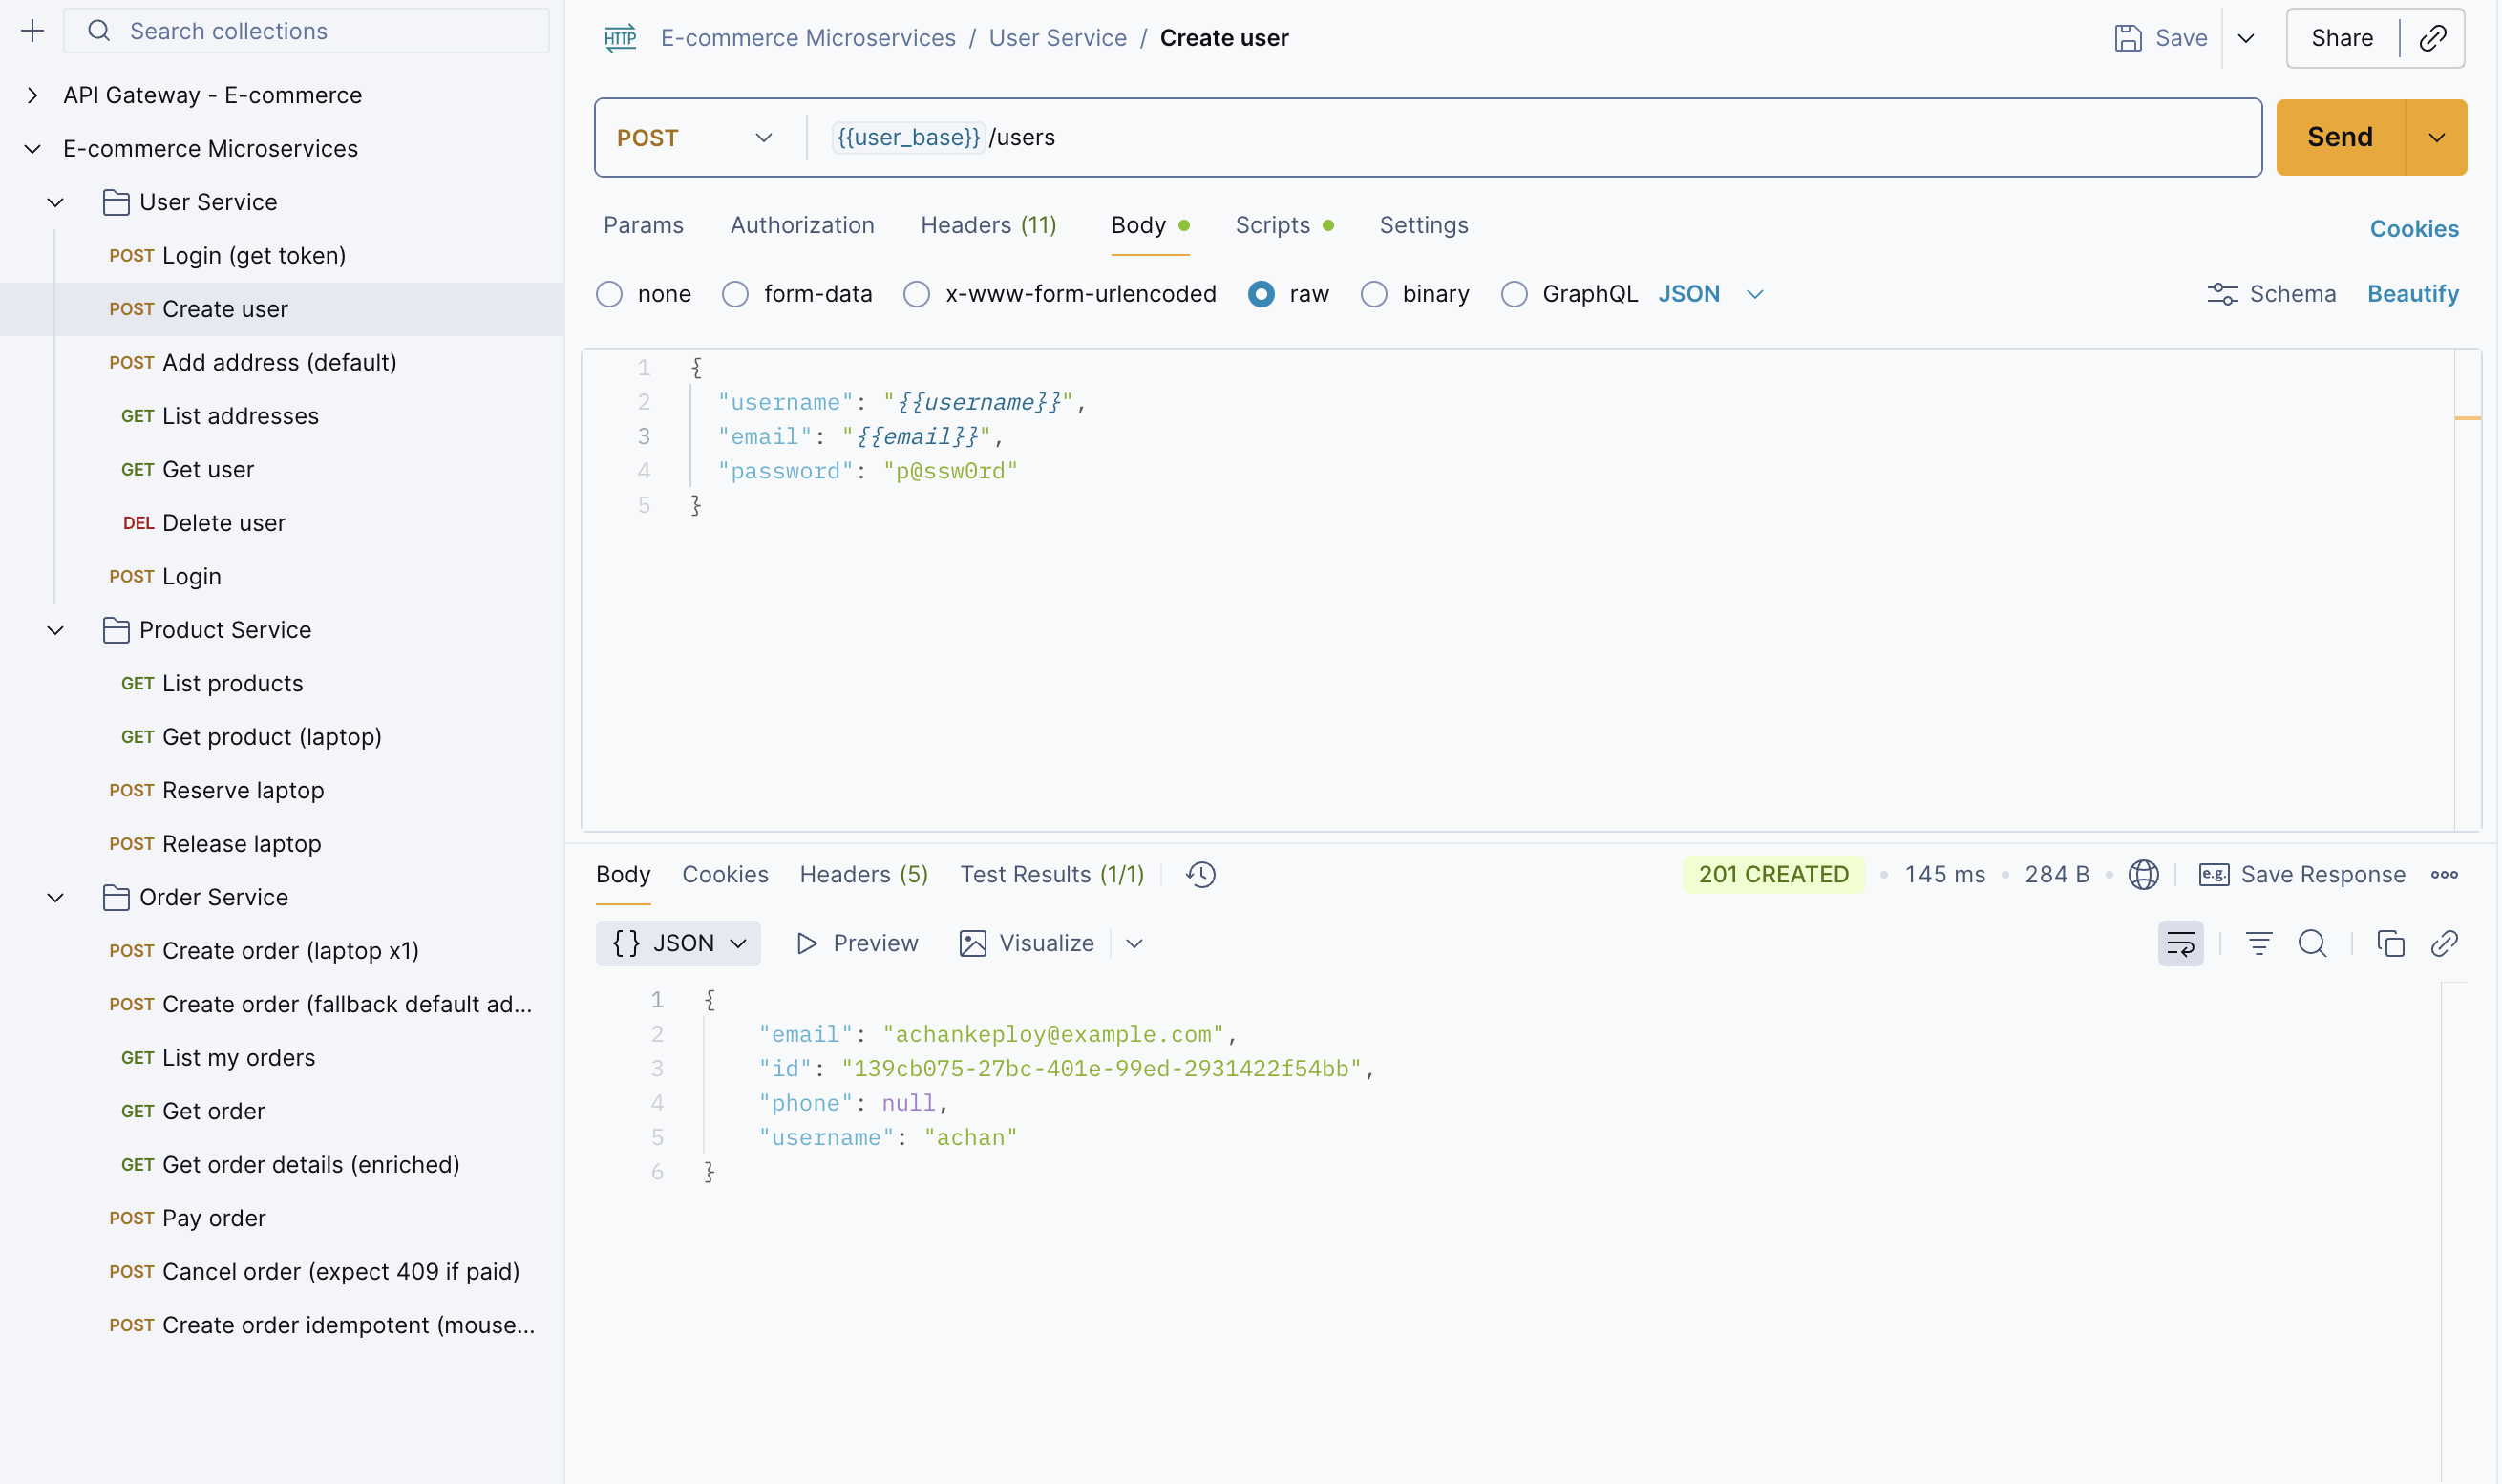Open response history with the clock icon
The image size is (2502, 1484).
click(x=1200, y=874)
